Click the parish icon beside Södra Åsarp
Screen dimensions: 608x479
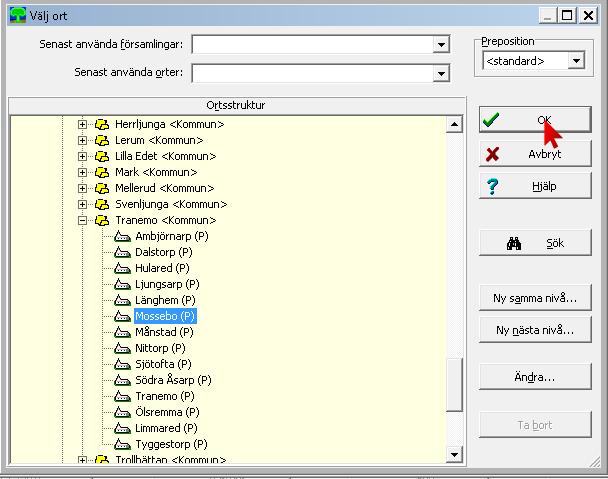click(x=123, y=380)
